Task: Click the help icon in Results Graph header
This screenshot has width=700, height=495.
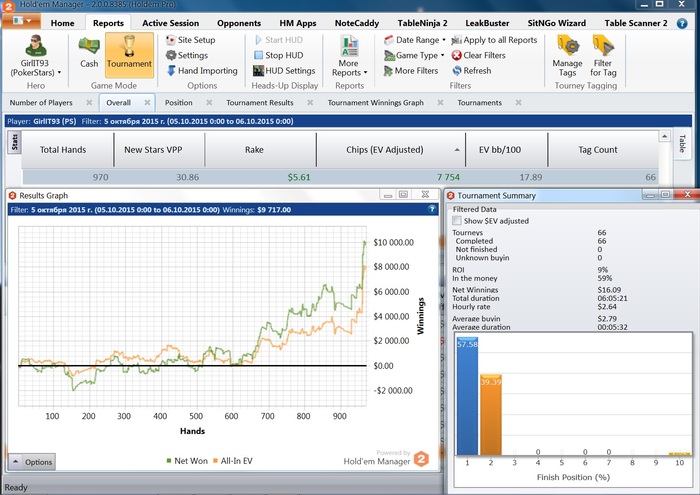Action: point(432,209)
